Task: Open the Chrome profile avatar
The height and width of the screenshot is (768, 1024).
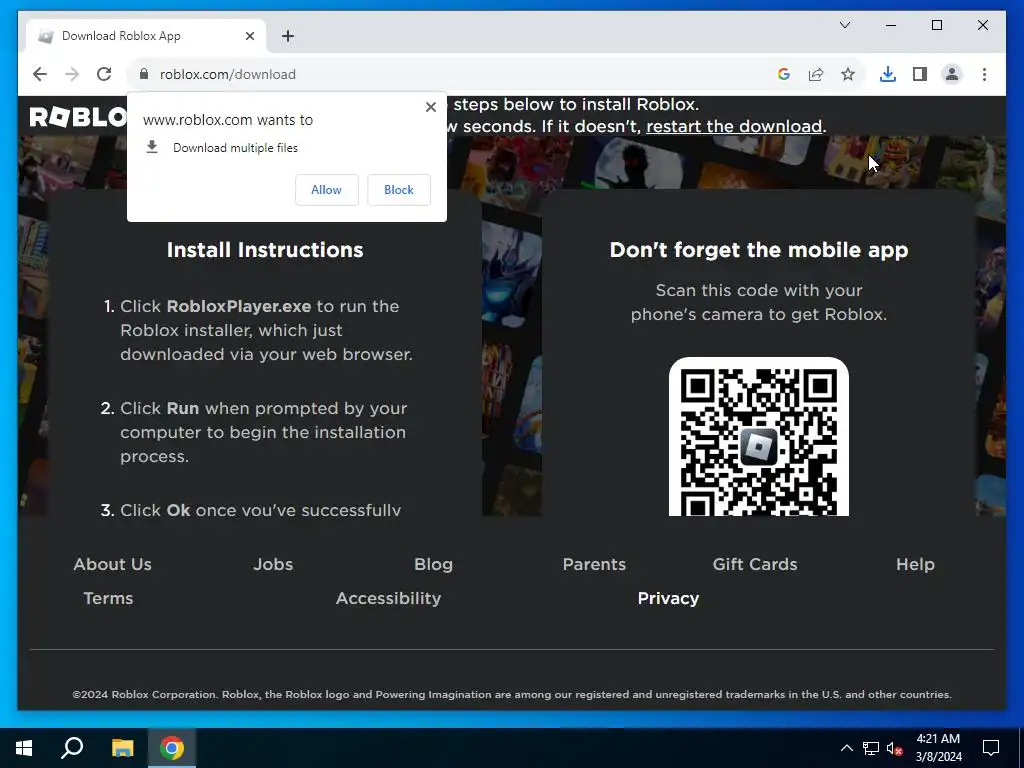Action: pyautogui.click(x=952, y=74)
